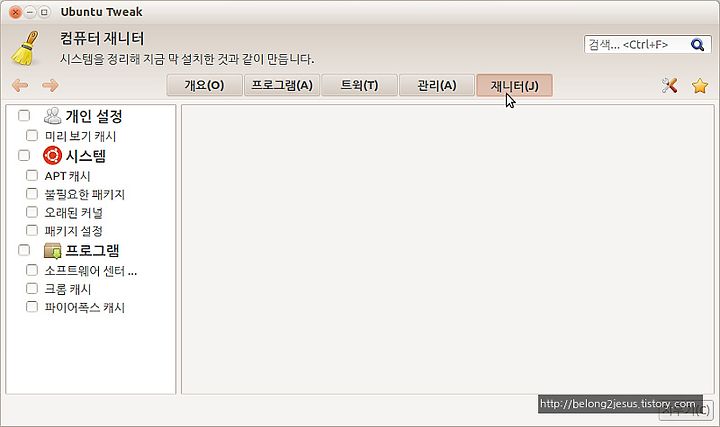The width and height of the screenshot is (720, 427).
Task: Open the preferences wrench and screwdriver icon
Action: [x=669, y=85]
